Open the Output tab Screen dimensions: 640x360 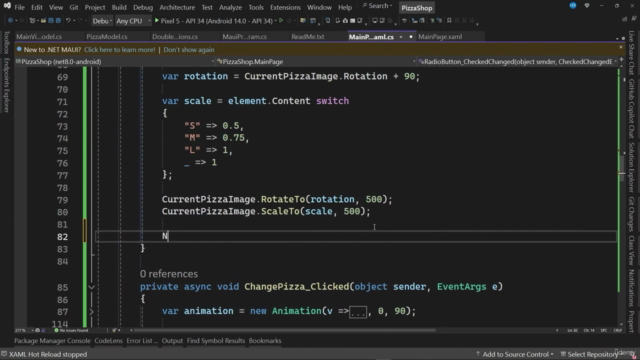tap(172, 341)
